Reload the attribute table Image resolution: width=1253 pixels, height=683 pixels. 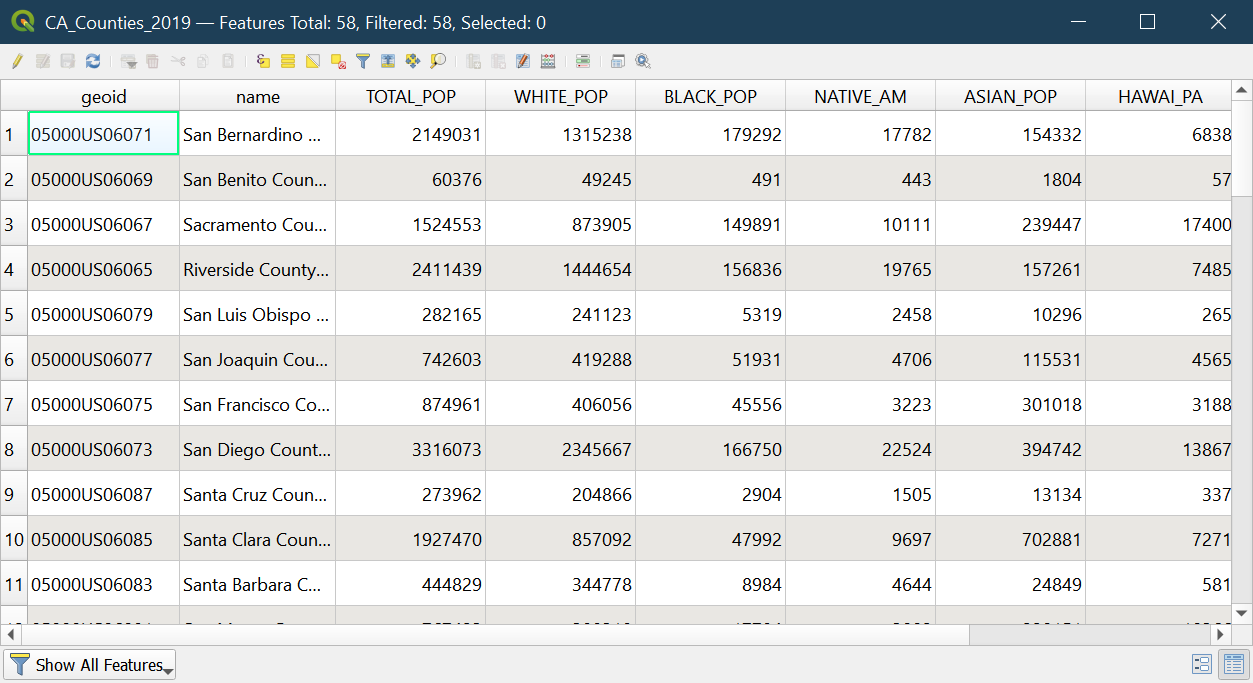click(x=93, y=61)
